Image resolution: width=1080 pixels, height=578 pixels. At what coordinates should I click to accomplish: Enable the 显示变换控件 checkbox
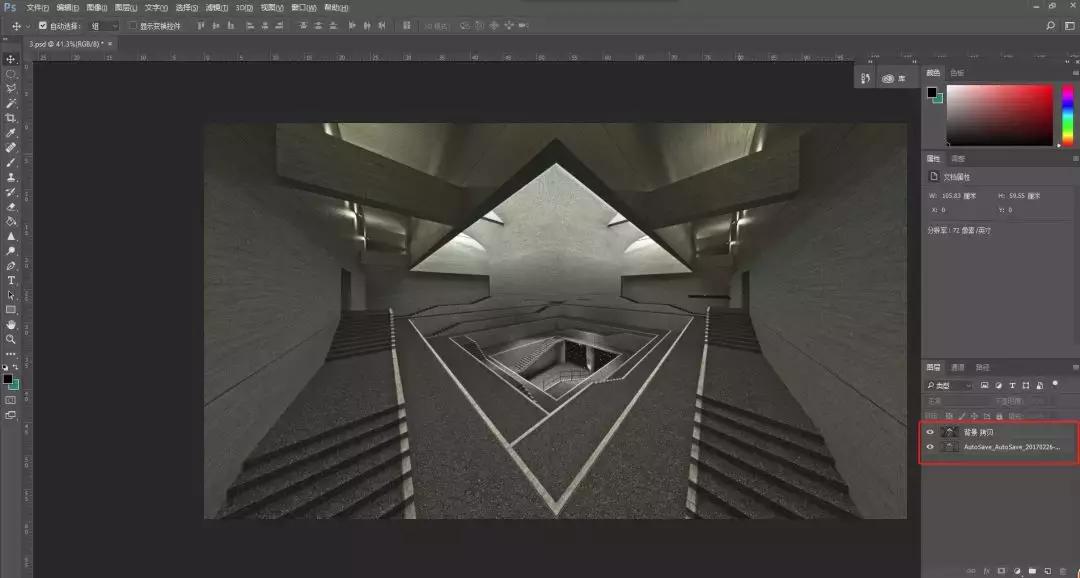pyautogui.click(x=132, y=25)
